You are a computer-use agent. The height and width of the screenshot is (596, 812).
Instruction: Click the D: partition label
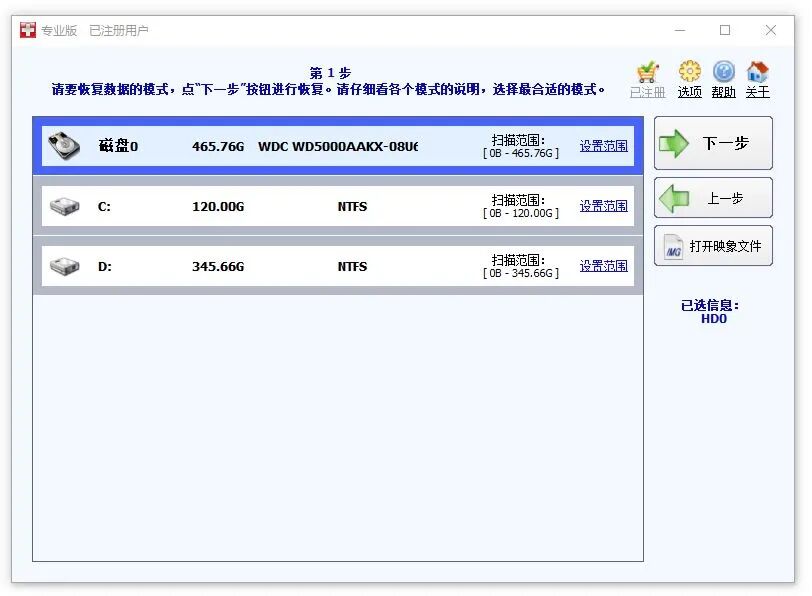[105, 267]
